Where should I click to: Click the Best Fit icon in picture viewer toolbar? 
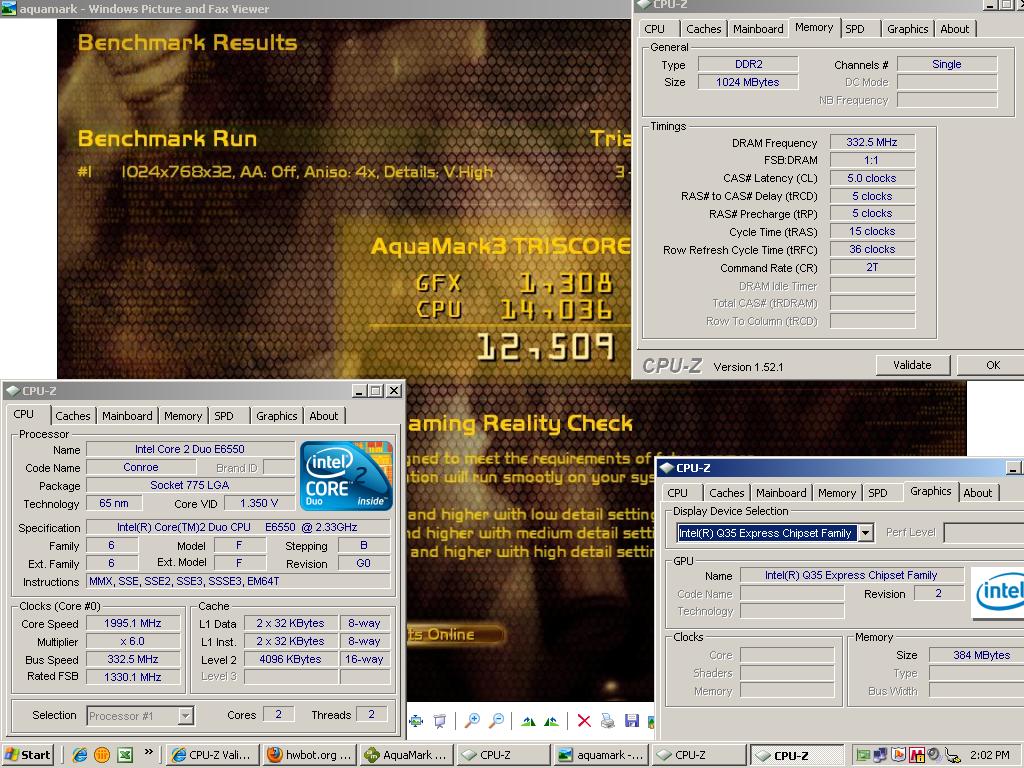coord(416,721)
